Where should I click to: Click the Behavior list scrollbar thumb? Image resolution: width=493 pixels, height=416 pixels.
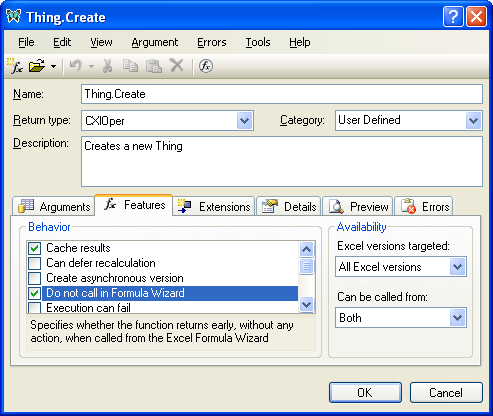306,266
